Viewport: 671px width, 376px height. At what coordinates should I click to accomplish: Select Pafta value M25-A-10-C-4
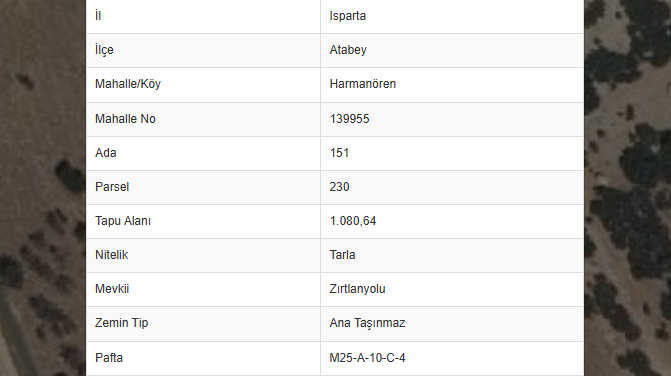pyautogui.click(x=367, y=358)
